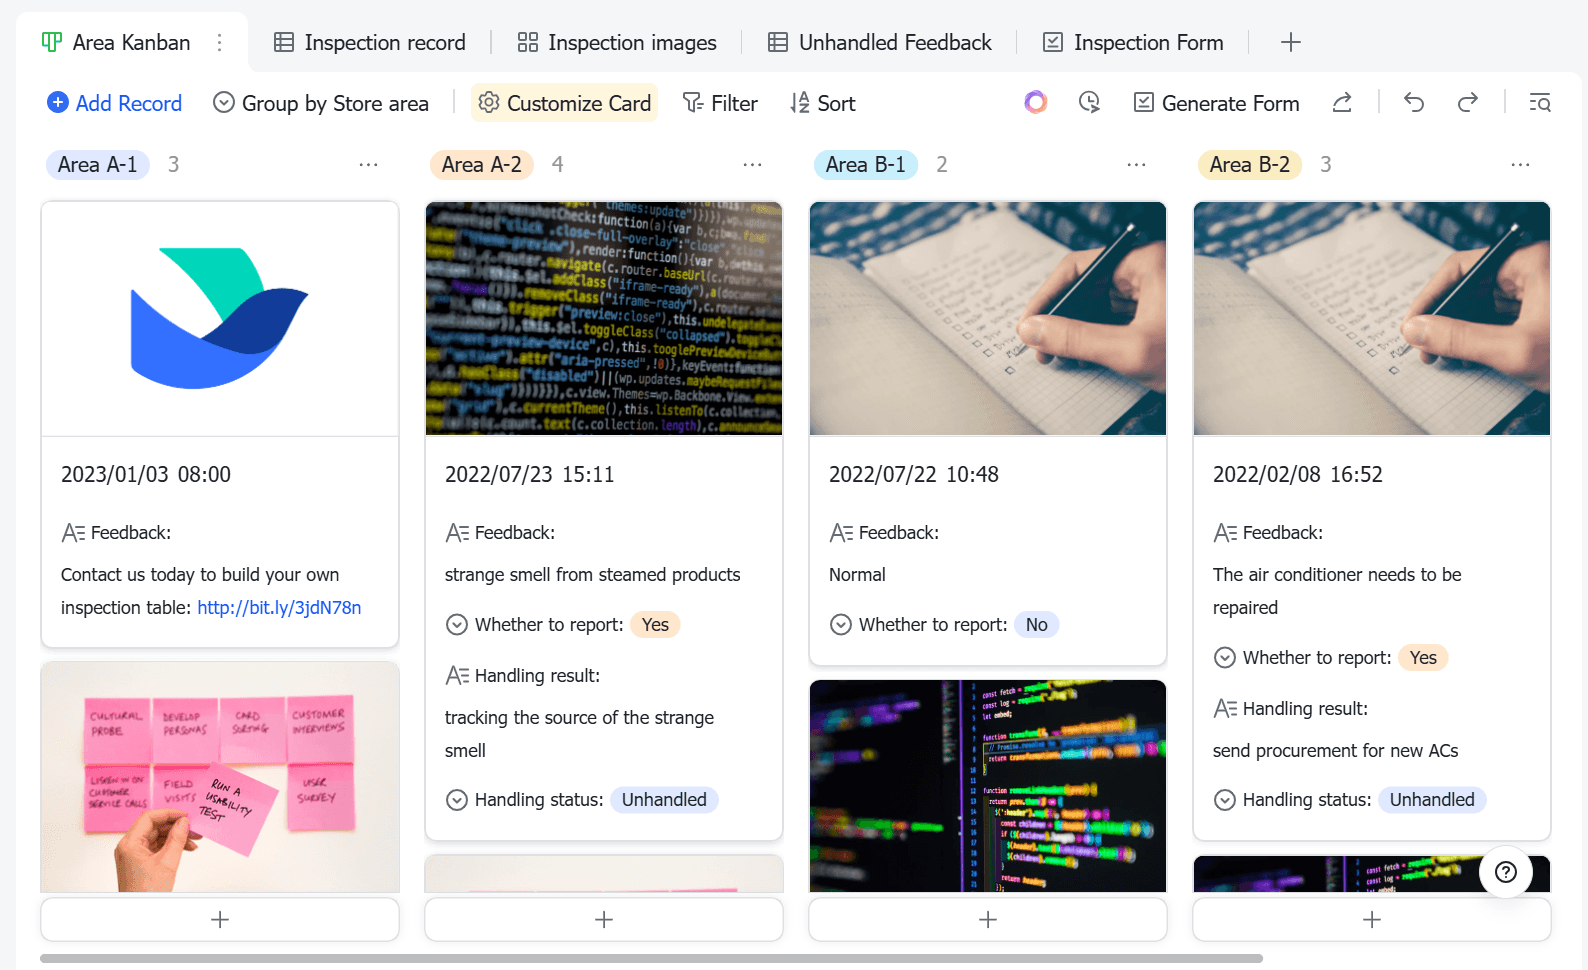Click 'The air conditioner needs to be repaired'
Screen dimensions: 1588x970
coord(1337,591)
